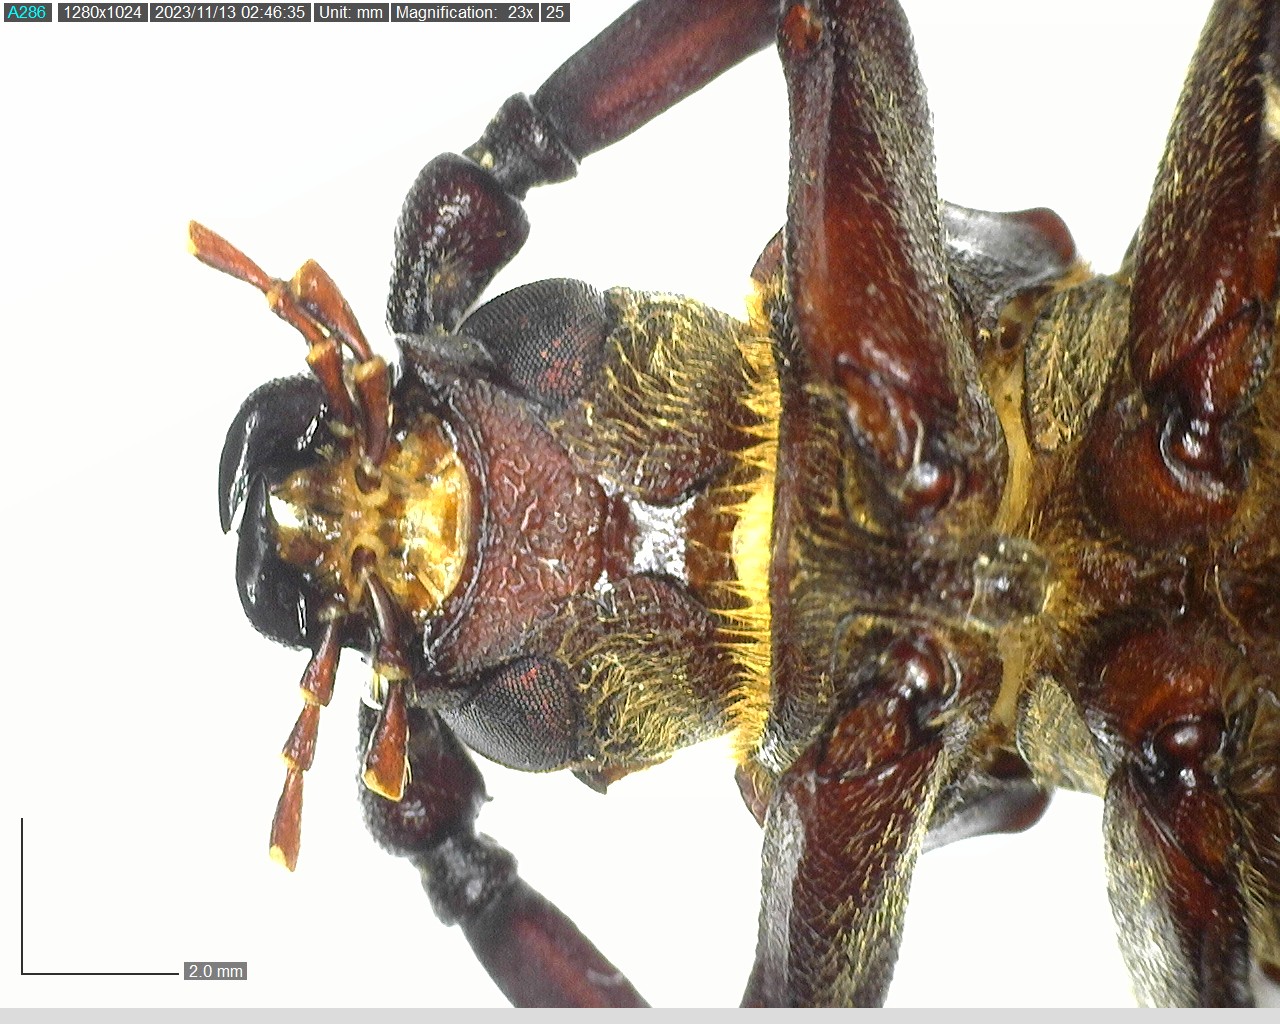Click the 2.0 mm scale bar label

point(215,971)
